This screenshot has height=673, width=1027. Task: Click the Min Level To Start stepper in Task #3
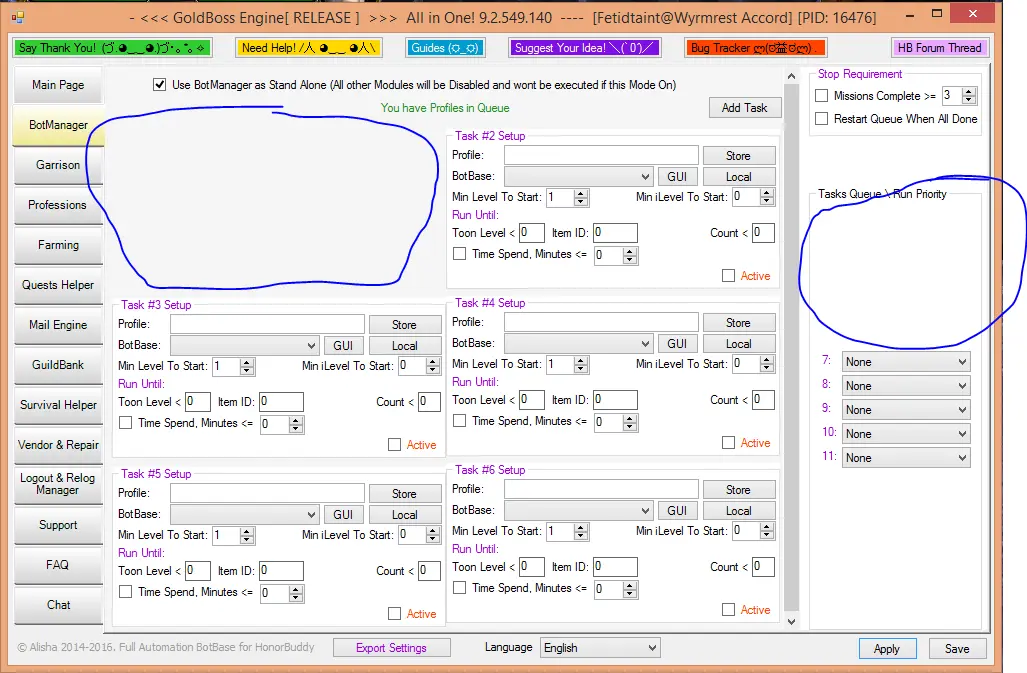248,367
